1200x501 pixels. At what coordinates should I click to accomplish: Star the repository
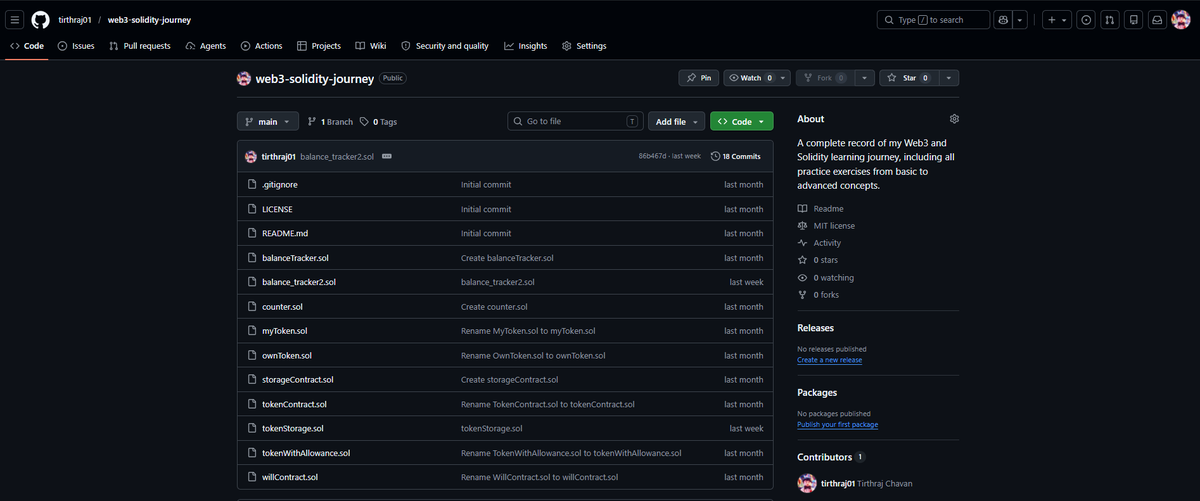pyautogui.click(x=908, y=78)
